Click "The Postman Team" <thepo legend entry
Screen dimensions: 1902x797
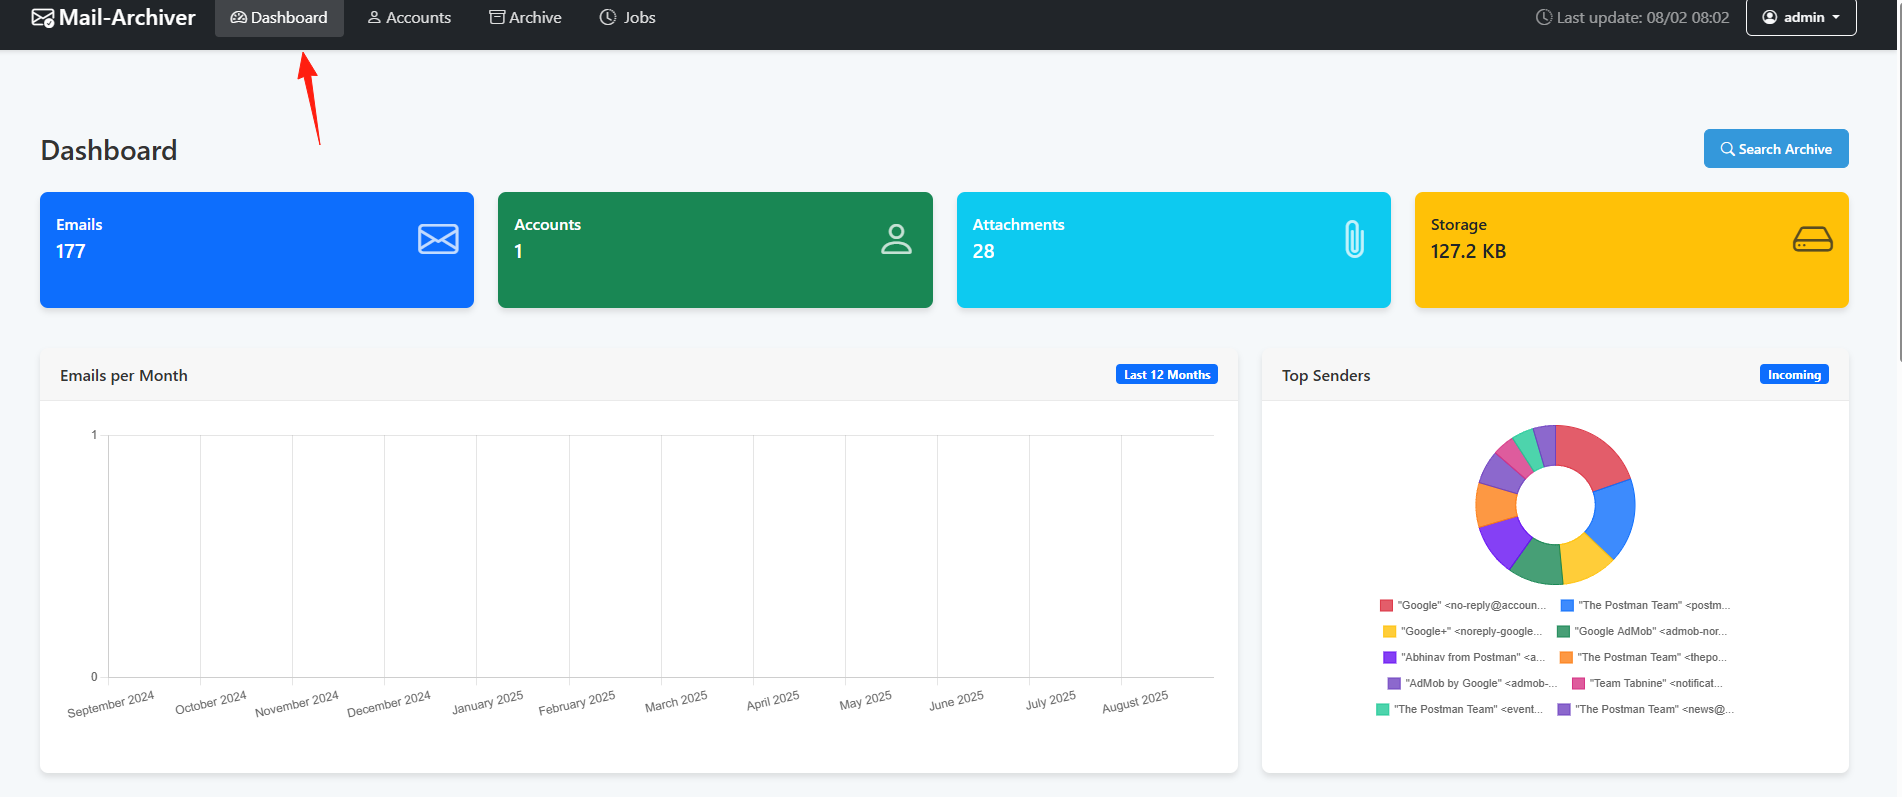click(x=1643, y=657)
